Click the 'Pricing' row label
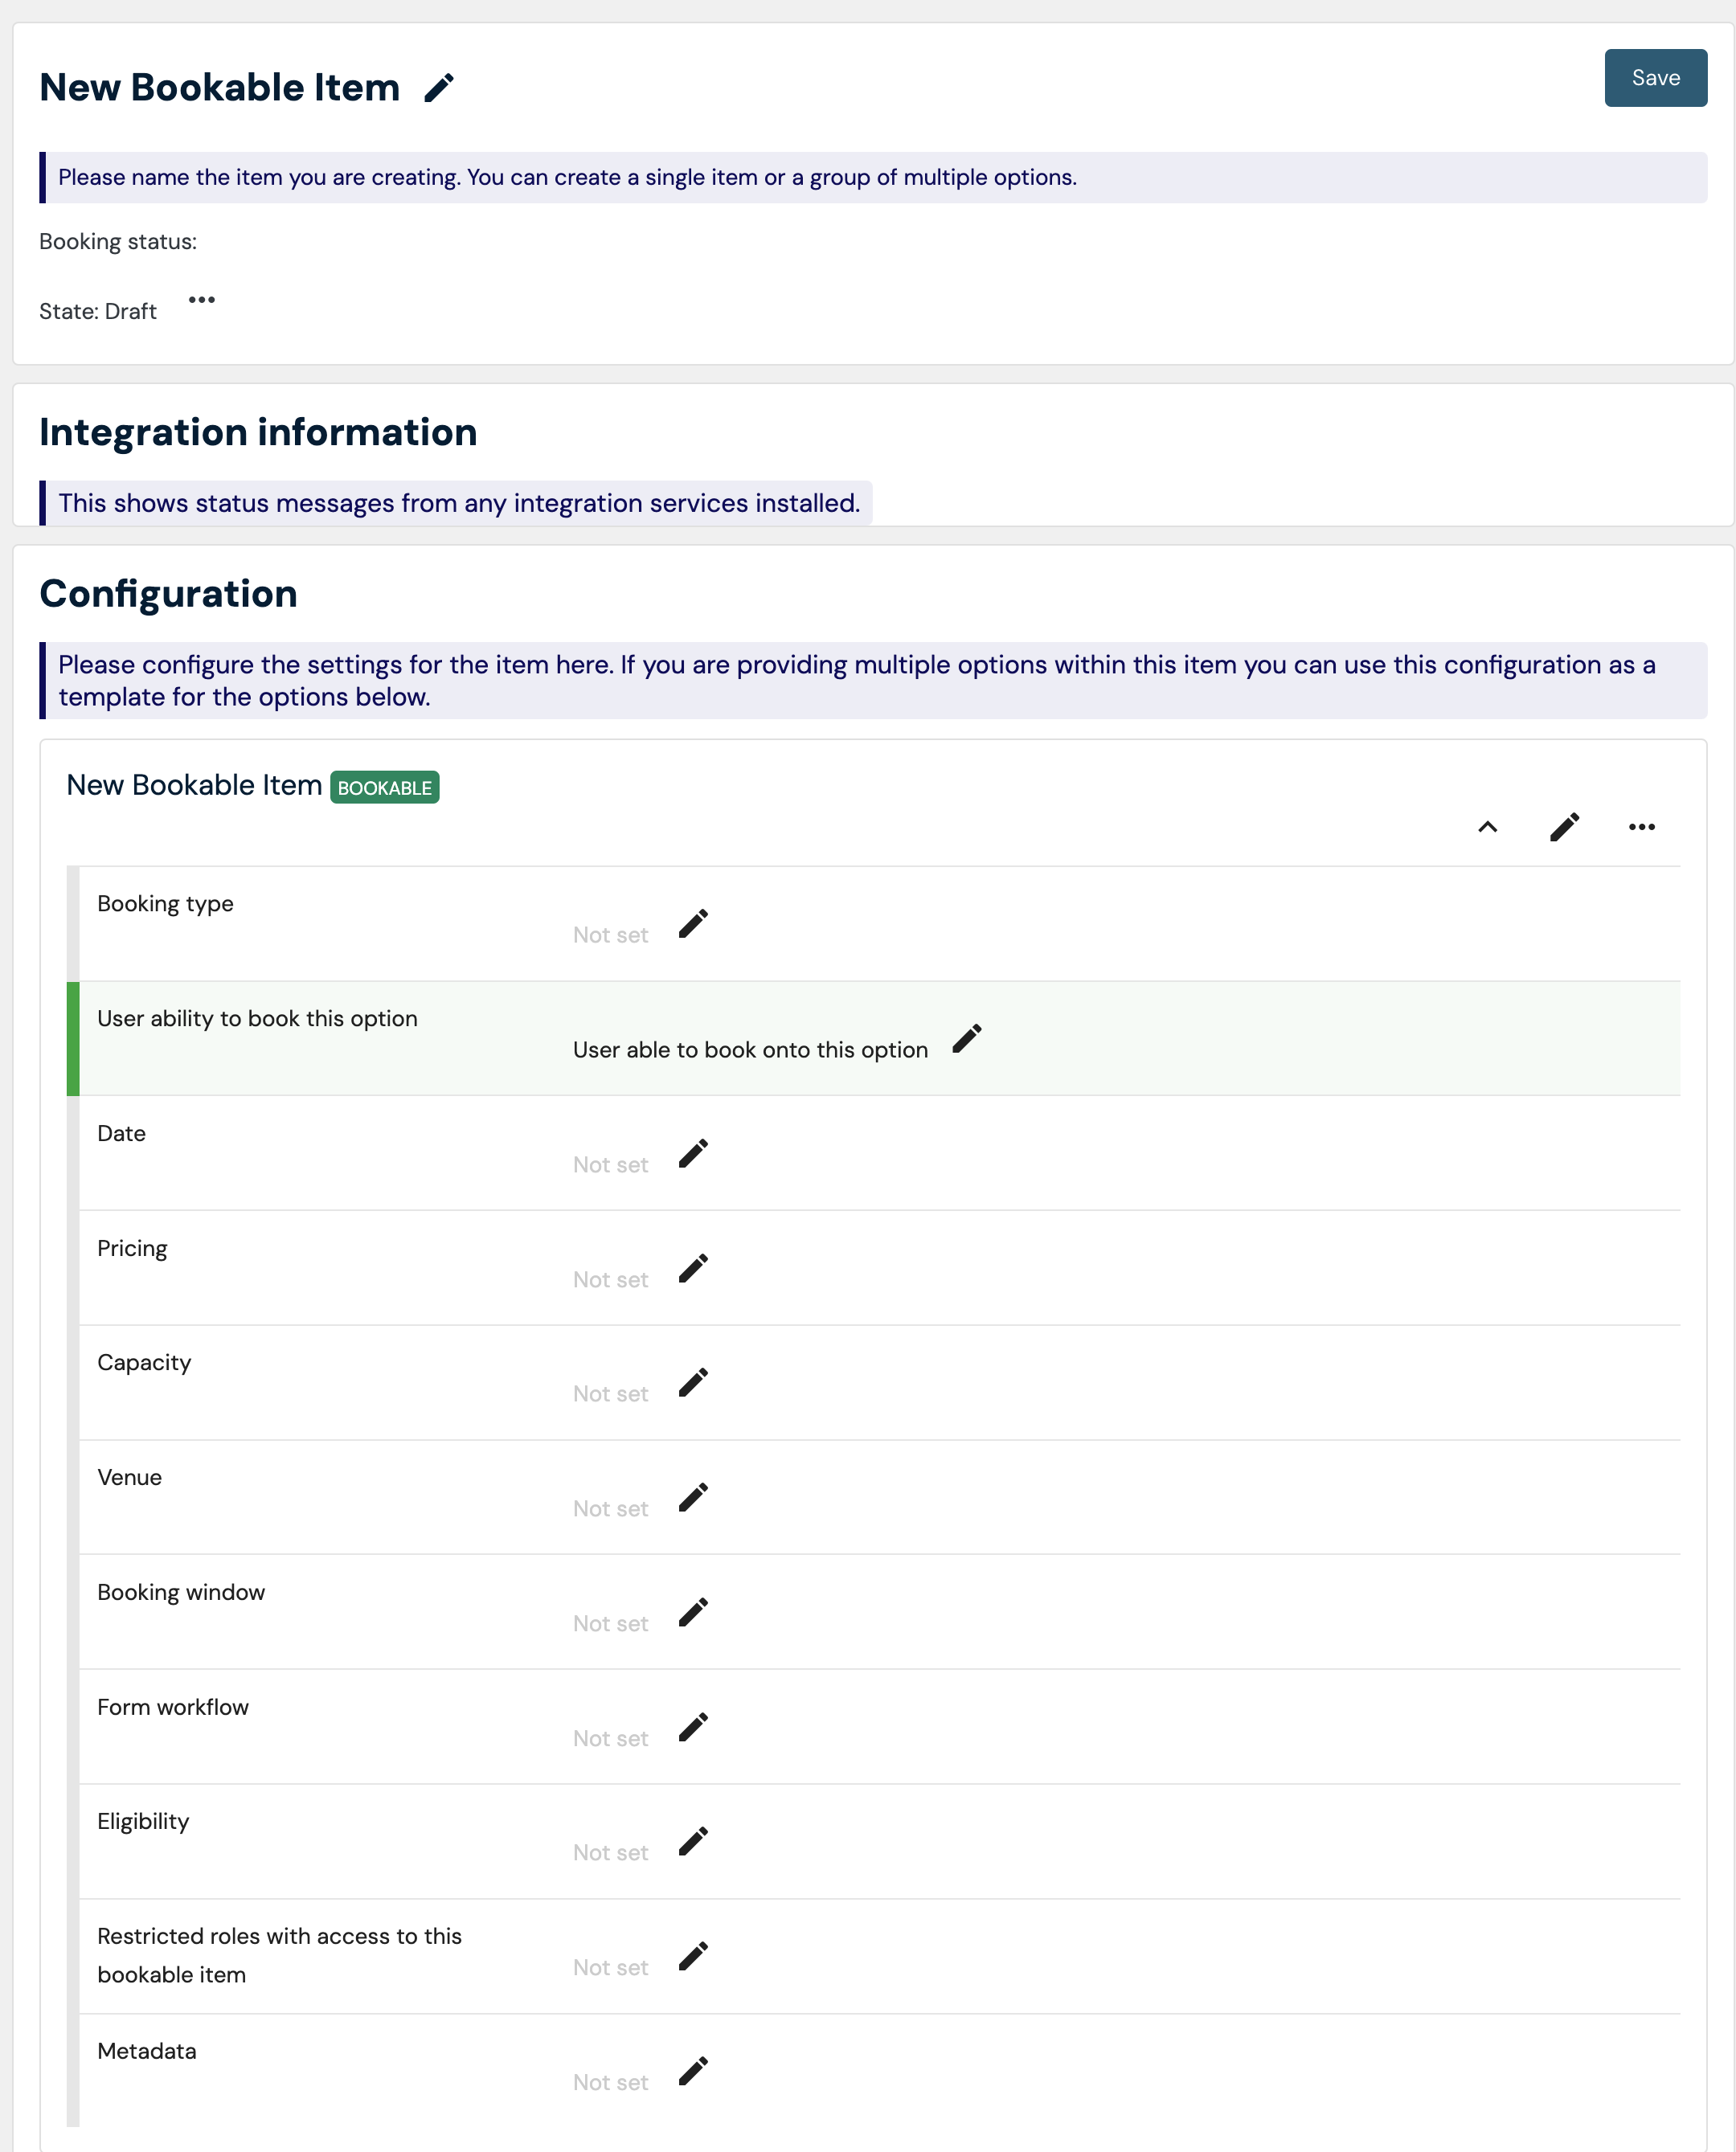 [132, 1249]
